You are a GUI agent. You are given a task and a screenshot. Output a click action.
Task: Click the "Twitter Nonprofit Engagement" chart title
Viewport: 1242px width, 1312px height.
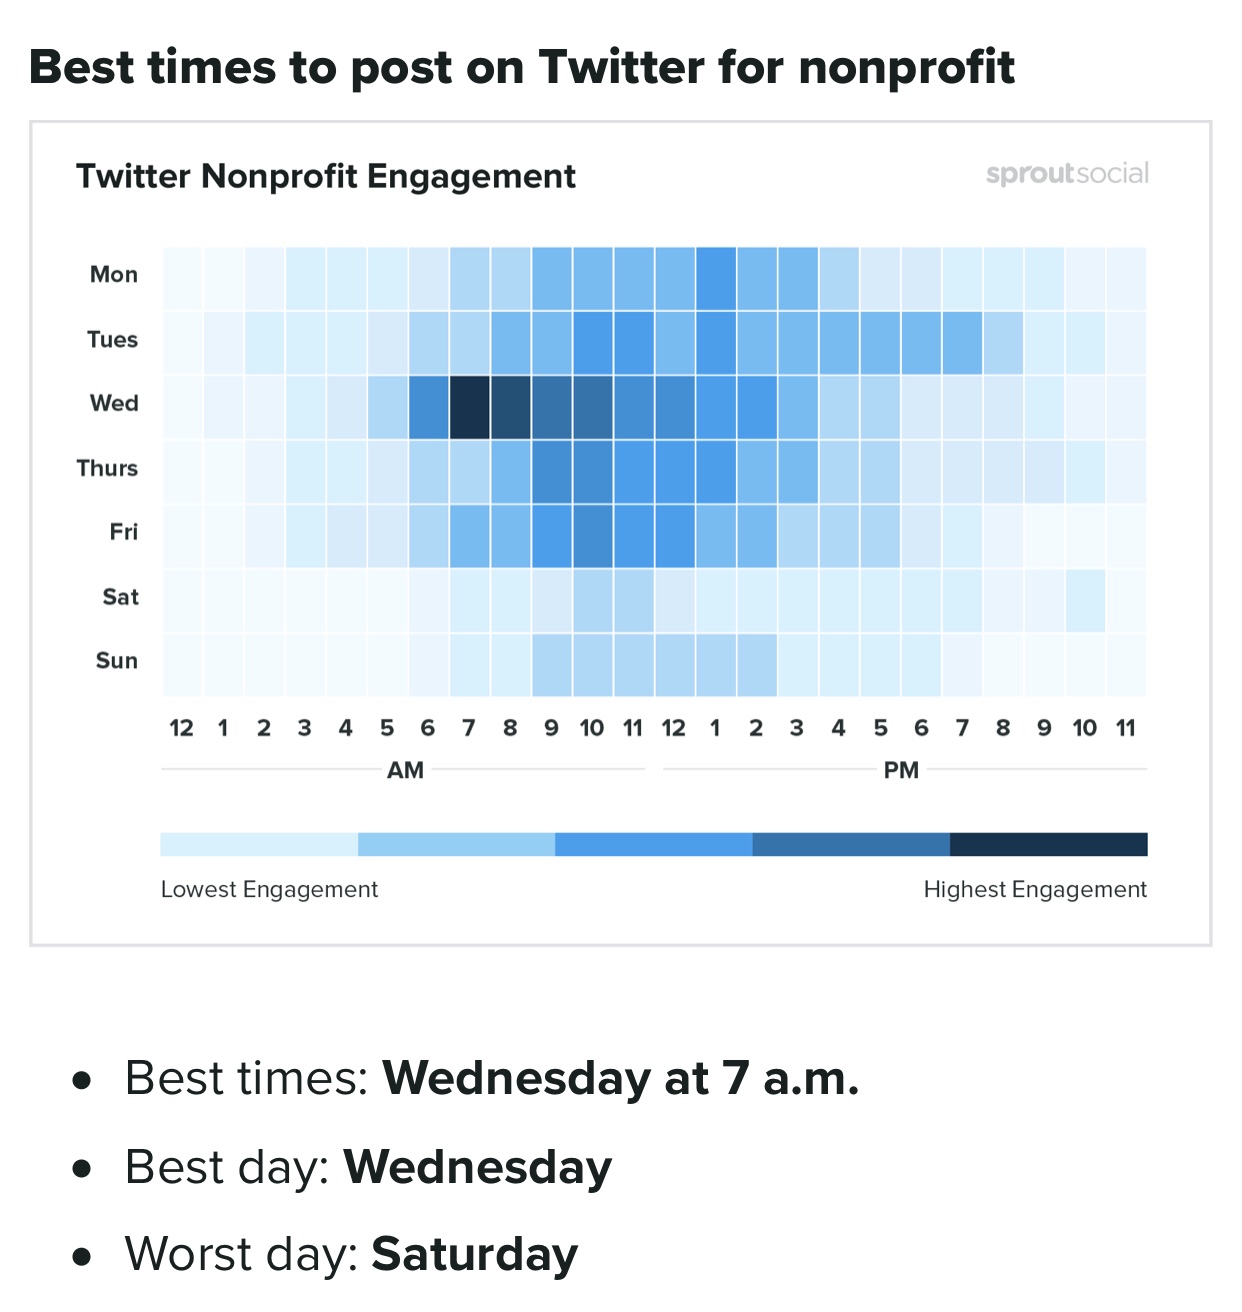coord(326,176)
